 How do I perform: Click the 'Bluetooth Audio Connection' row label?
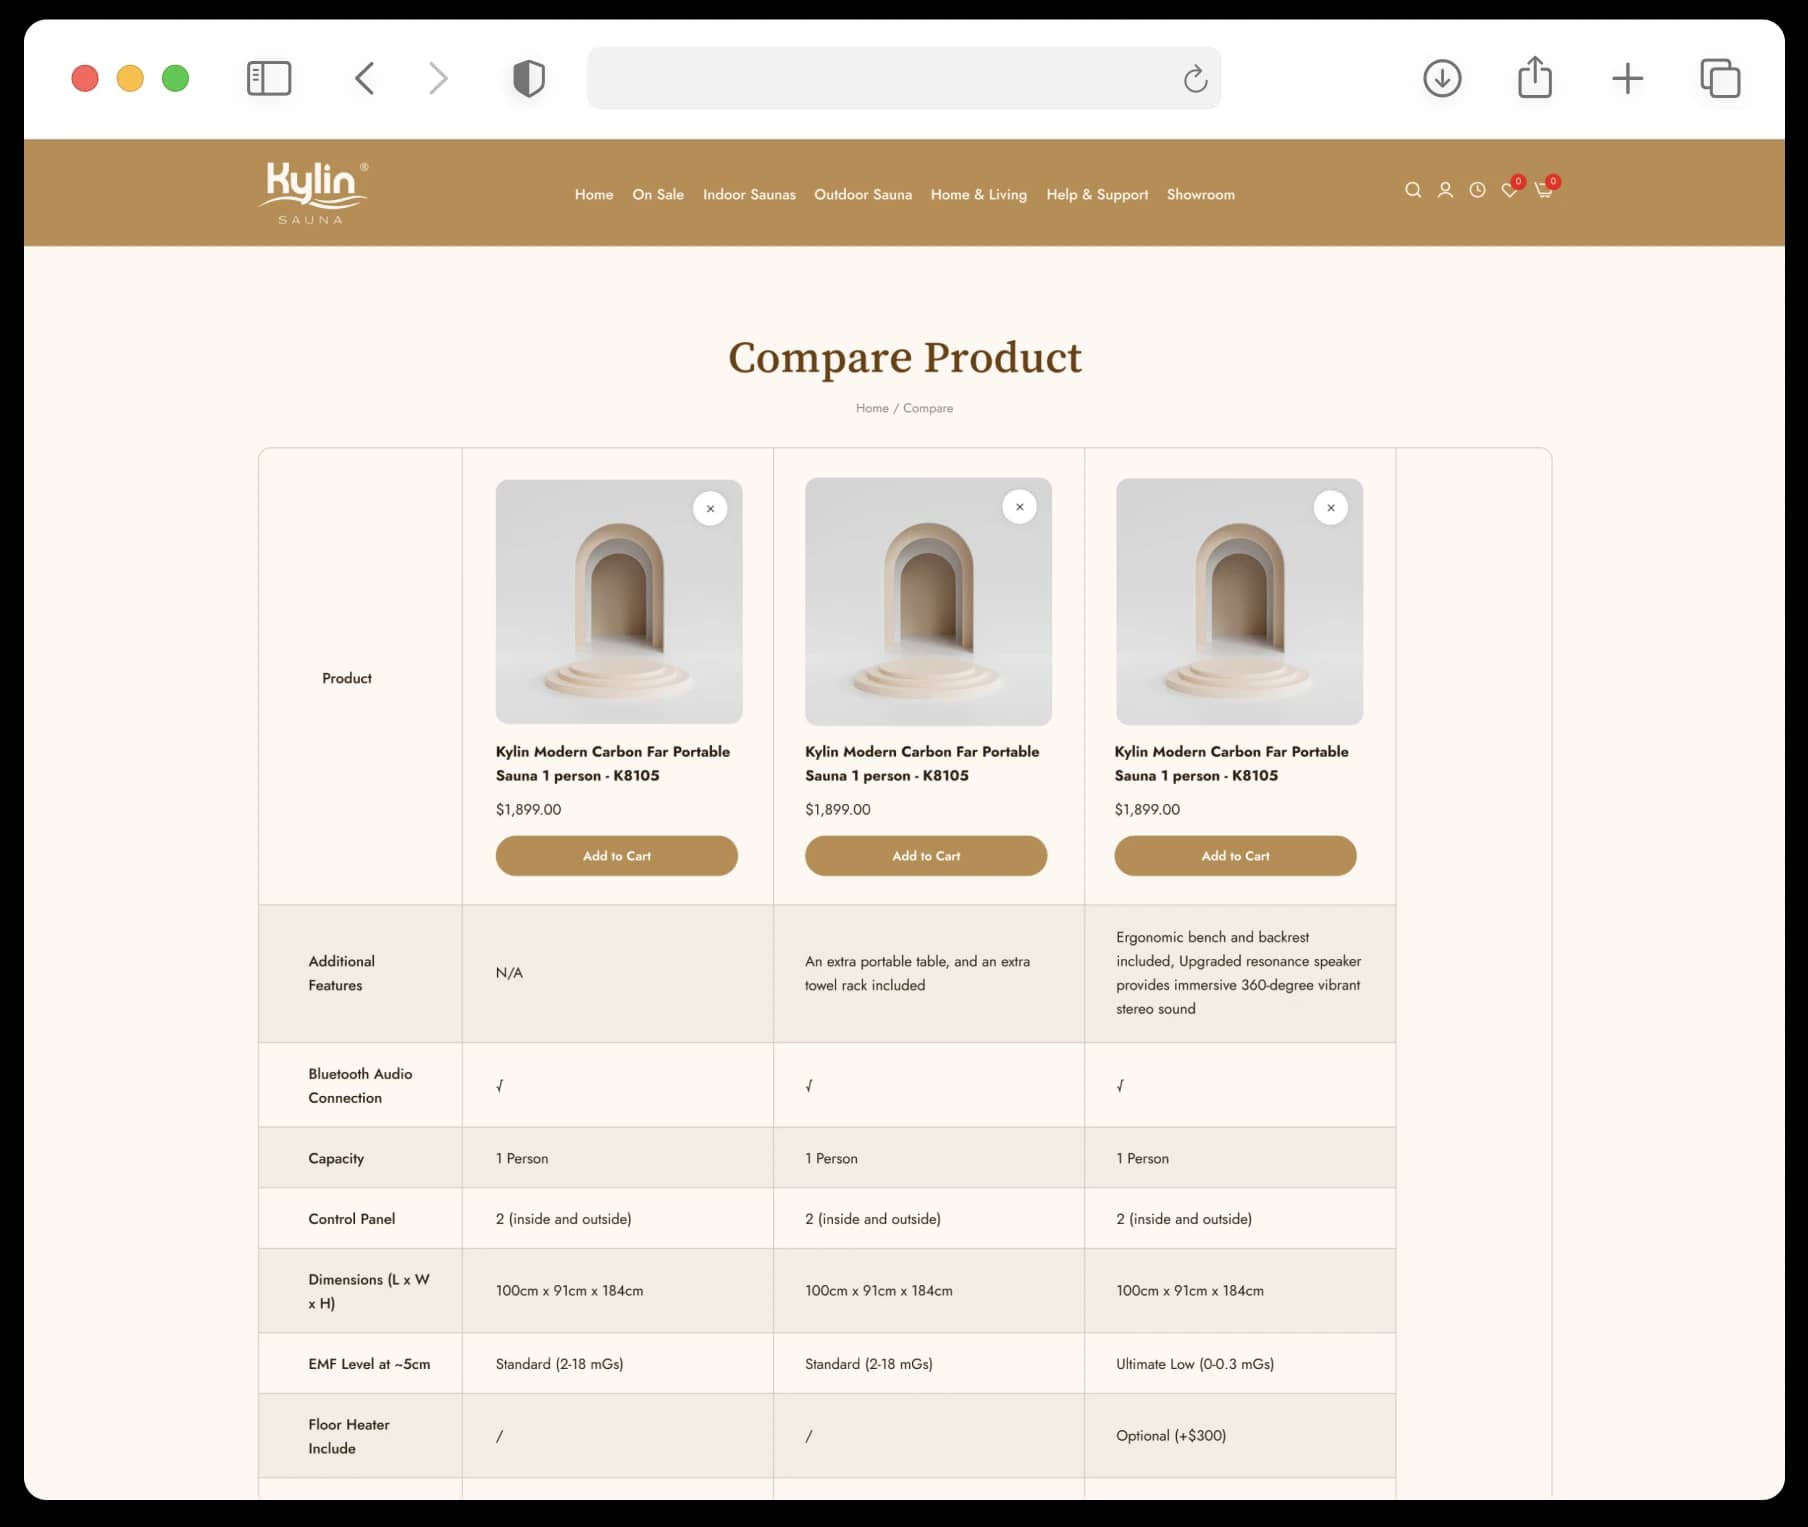[x=360, y=1086]
